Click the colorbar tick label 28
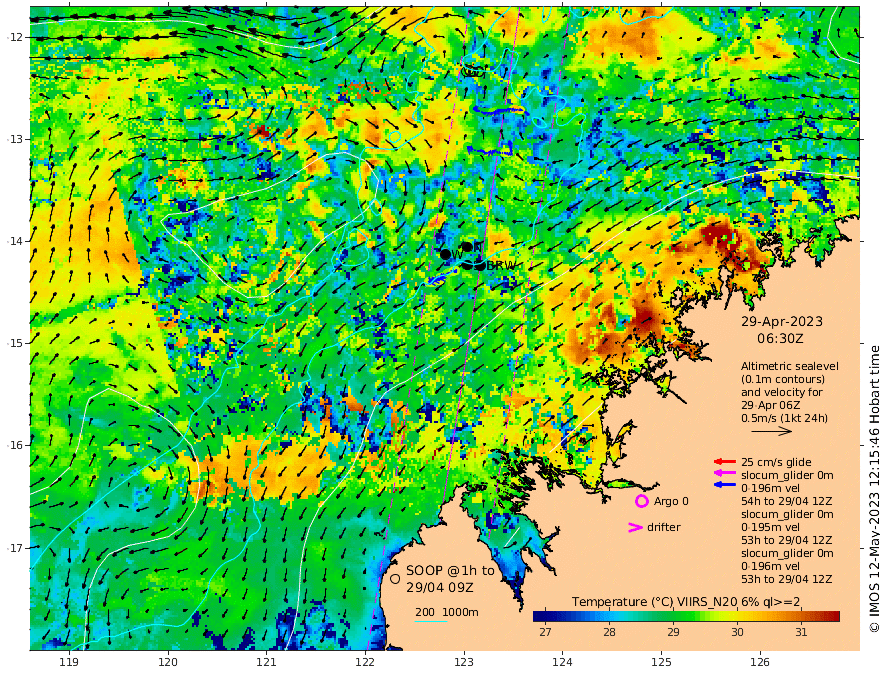The height and width of the screenshot is (680, 880). click(x=609, y=632)
